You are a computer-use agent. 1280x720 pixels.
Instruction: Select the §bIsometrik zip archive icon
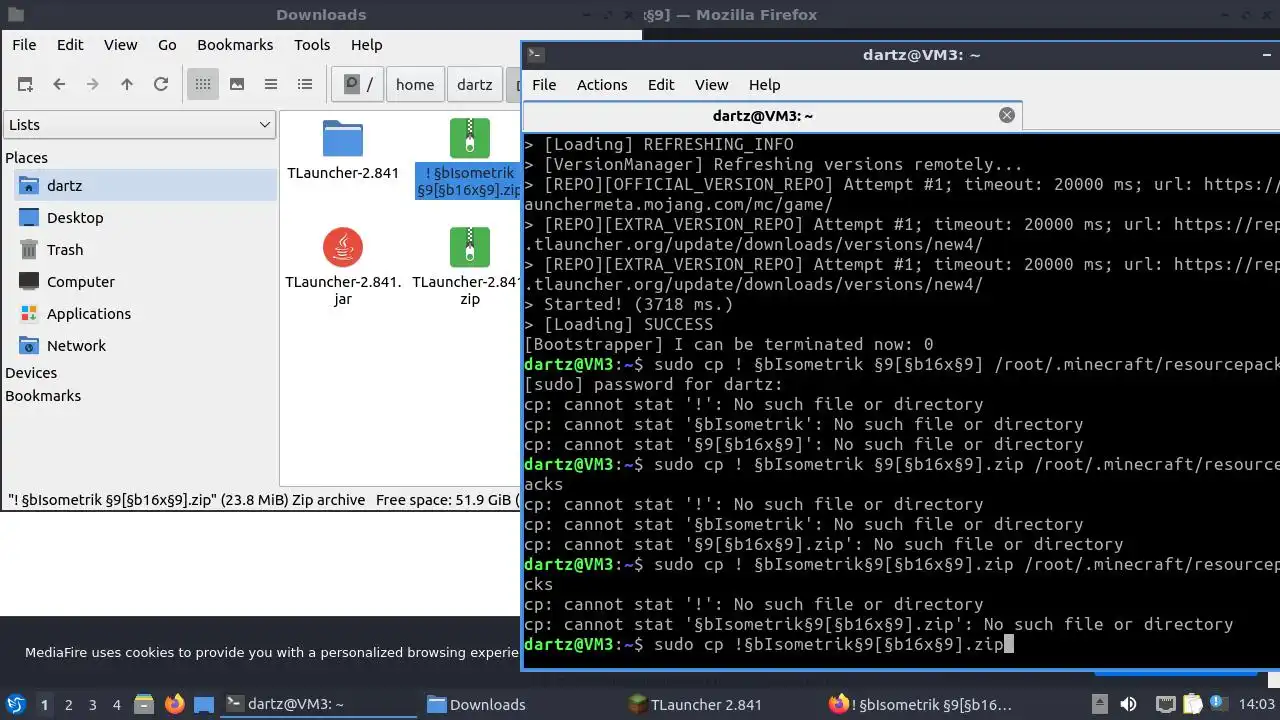click(469, 139)
